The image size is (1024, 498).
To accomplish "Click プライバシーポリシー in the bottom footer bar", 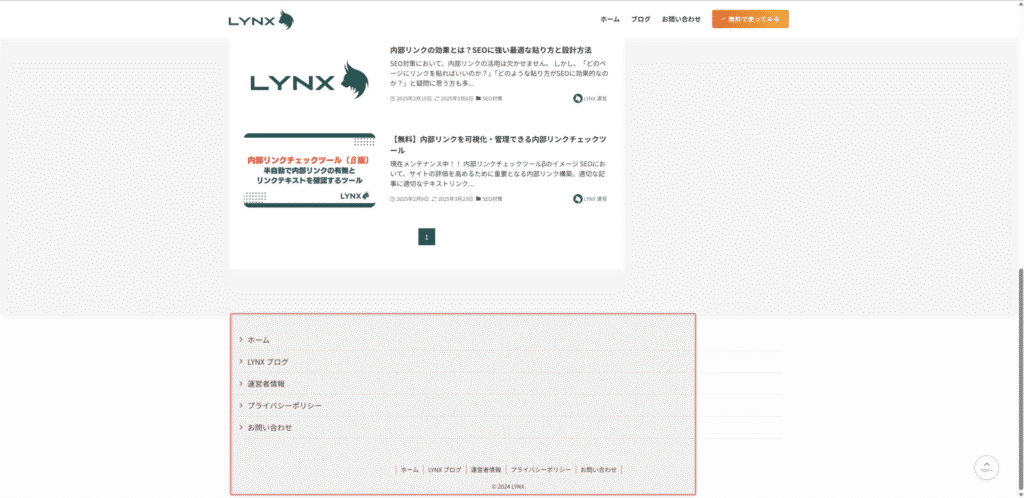I will click(x=540, y=469).
